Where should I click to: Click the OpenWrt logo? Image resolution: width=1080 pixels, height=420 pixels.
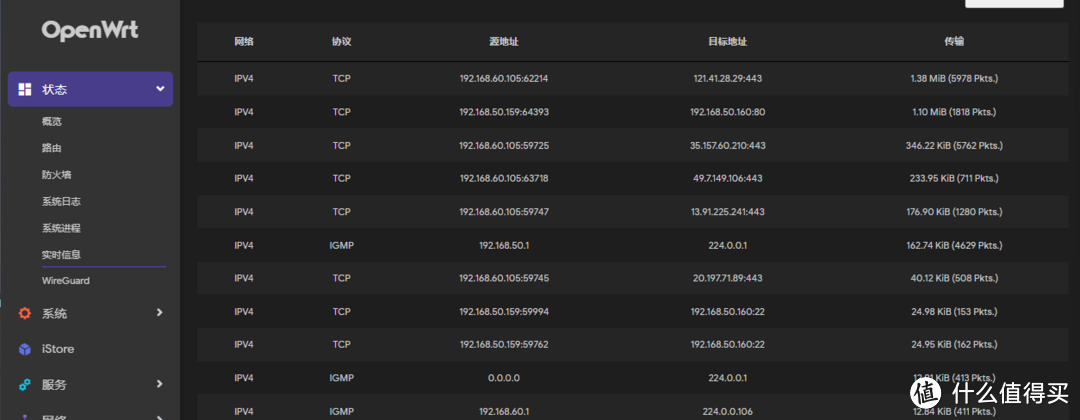point(90,31)
